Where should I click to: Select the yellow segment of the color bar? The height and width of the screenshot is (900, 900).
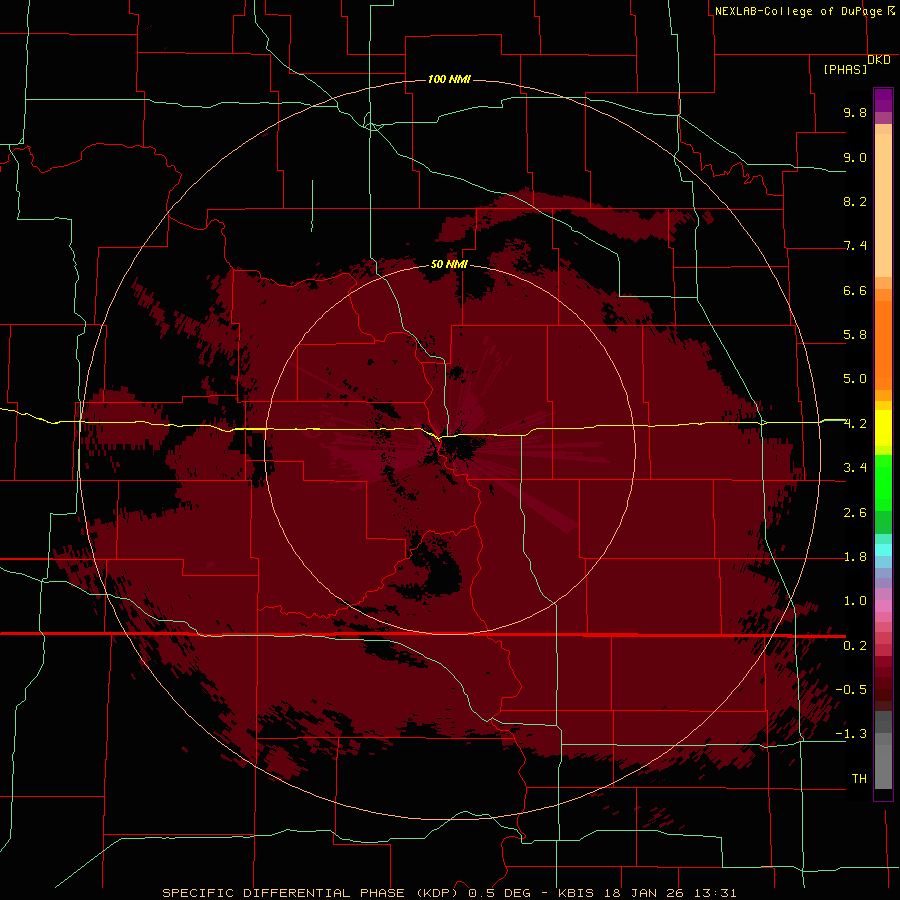883,428
